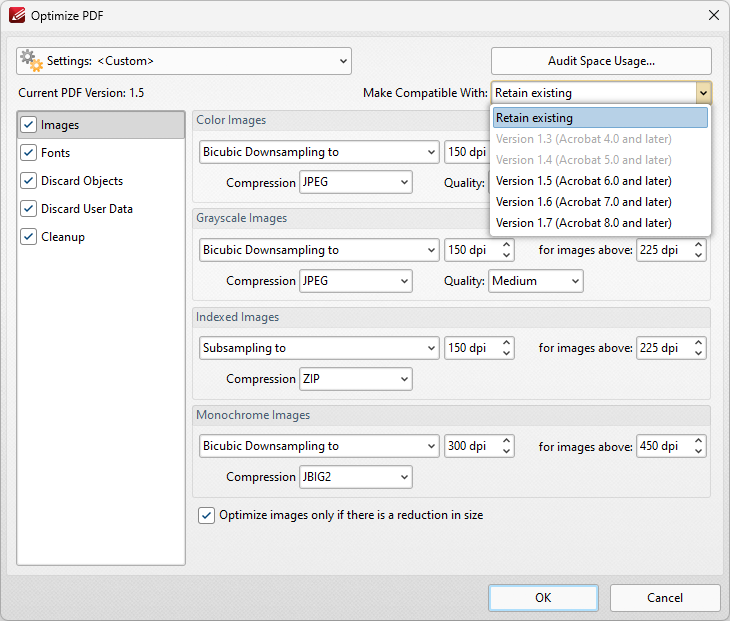
Task: Decrease Grayscale 150 dpi value with down arrow
Action: 507,256
